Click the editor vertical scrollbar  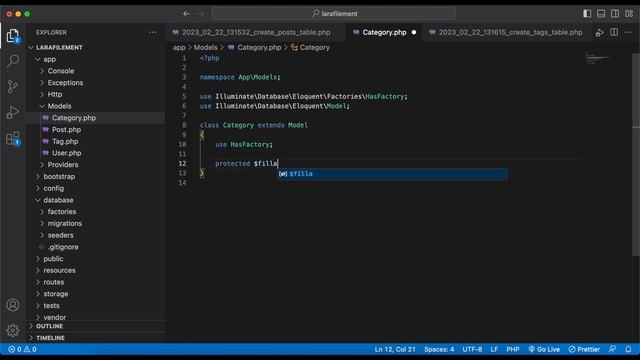click(x=636, y=155)
